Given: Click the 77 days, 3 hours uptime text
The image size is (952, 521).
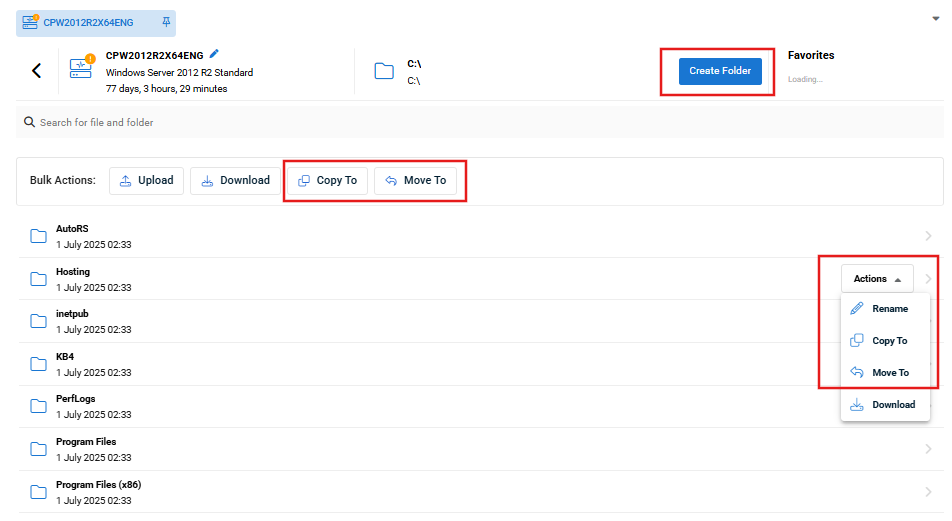Looking at the screenshot, I should [166, 89].
